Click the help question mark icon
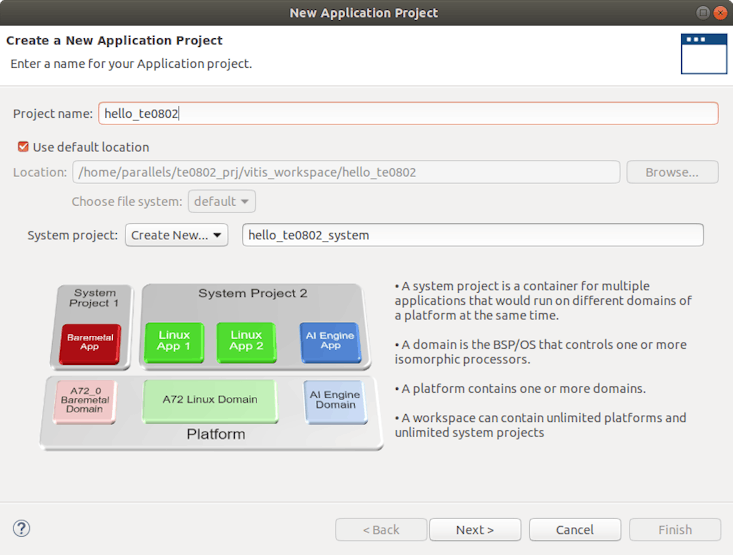Image resolution: width=733 pixels, height=555 pixels. [x=21, y=529]
